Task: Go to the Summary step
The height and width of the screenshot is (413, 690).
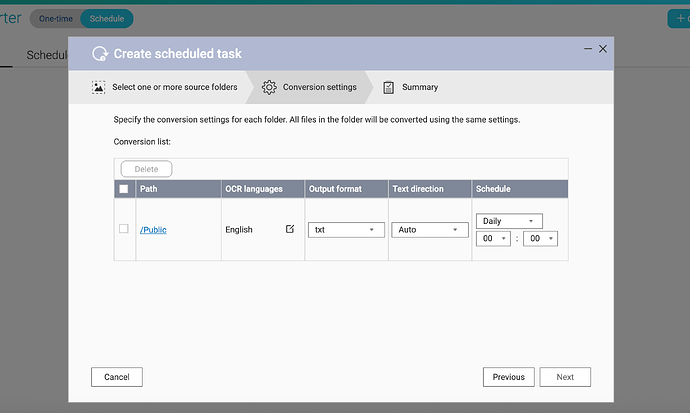Action: tap(411, 87)
